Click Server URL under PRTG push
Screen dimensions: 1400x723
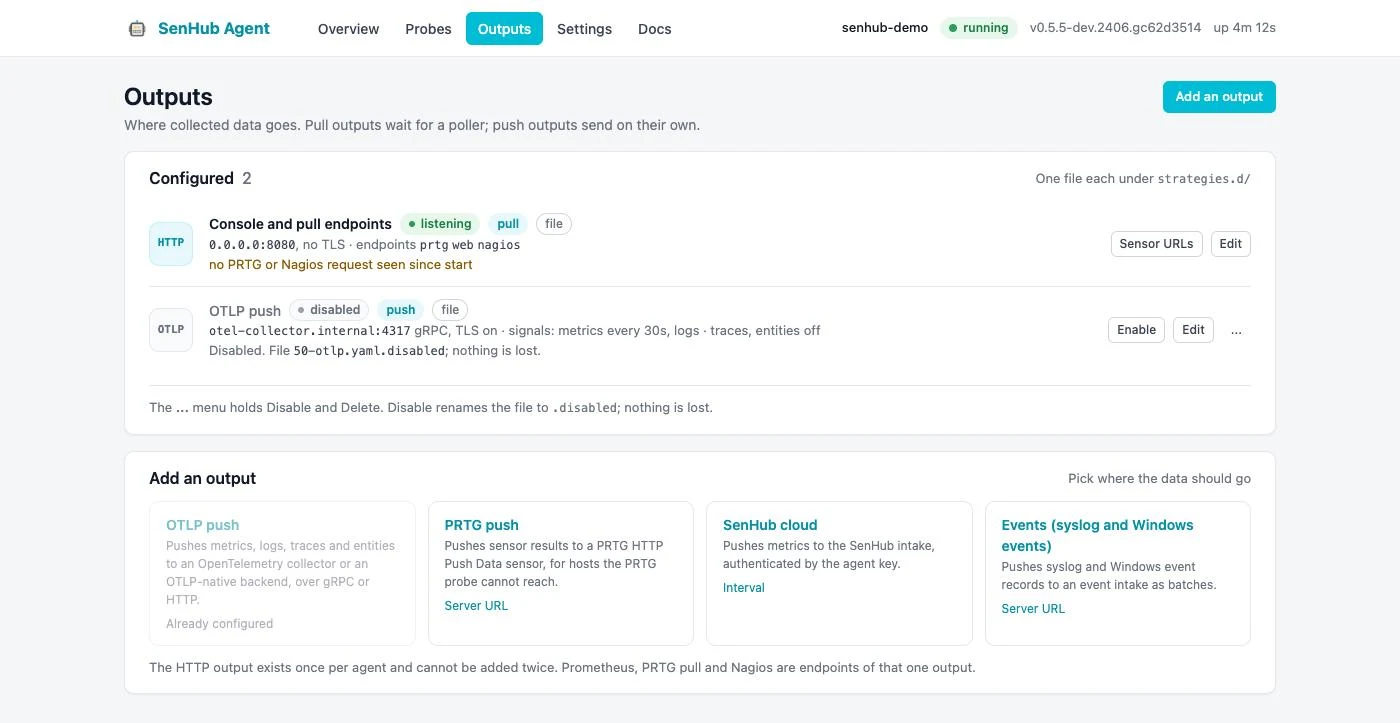coord(476,606)
